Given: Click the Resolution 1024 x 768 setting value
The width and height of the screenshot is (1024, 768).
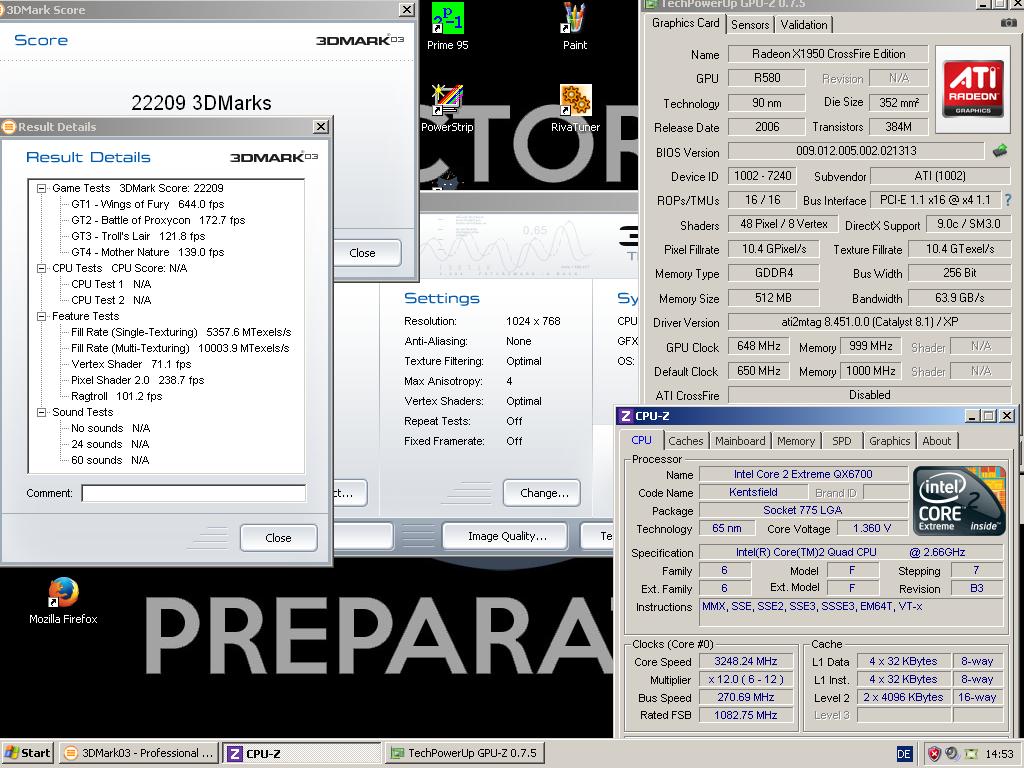Looking at the screenshot, I should pyautogui.click(x=533, y=321).
